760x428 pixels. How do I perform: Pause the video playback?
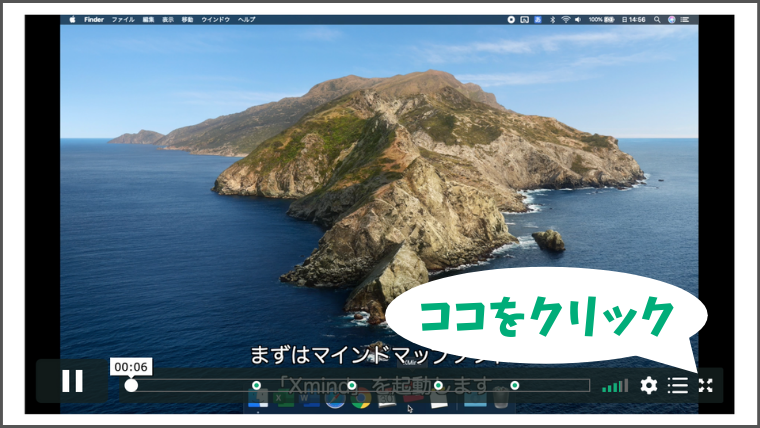point(72,381)
